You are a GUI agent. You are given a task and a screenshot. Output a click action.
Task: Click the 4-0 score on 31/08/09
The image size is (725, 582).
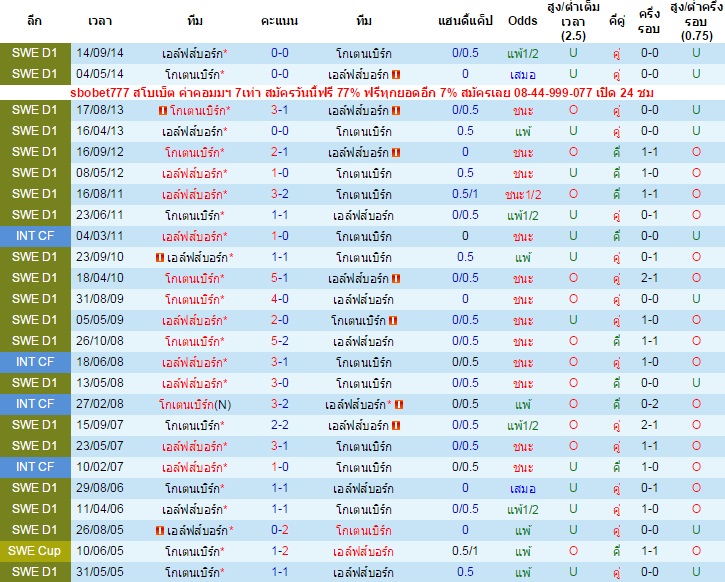coord(280,299)
